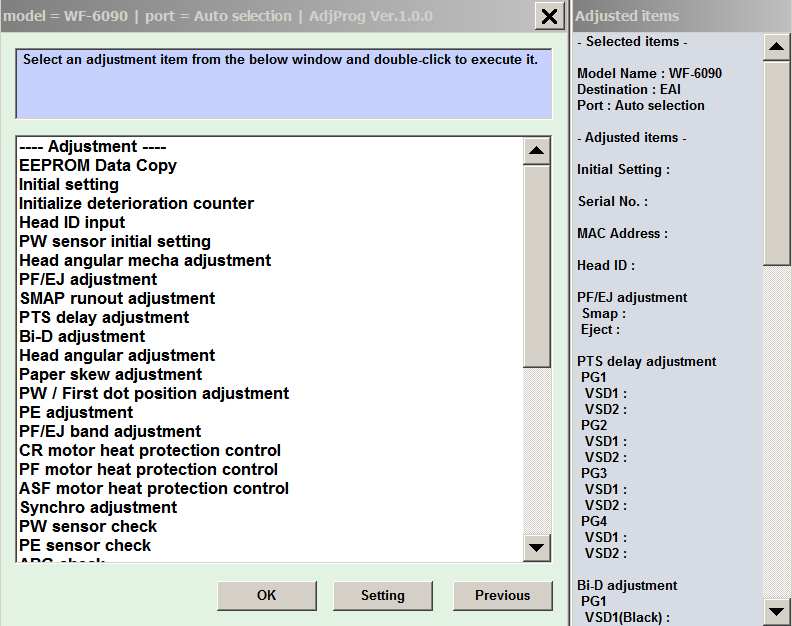This screenshot has height=626, width=792.
Task: Open the Setting button
Action: [383, 596]
